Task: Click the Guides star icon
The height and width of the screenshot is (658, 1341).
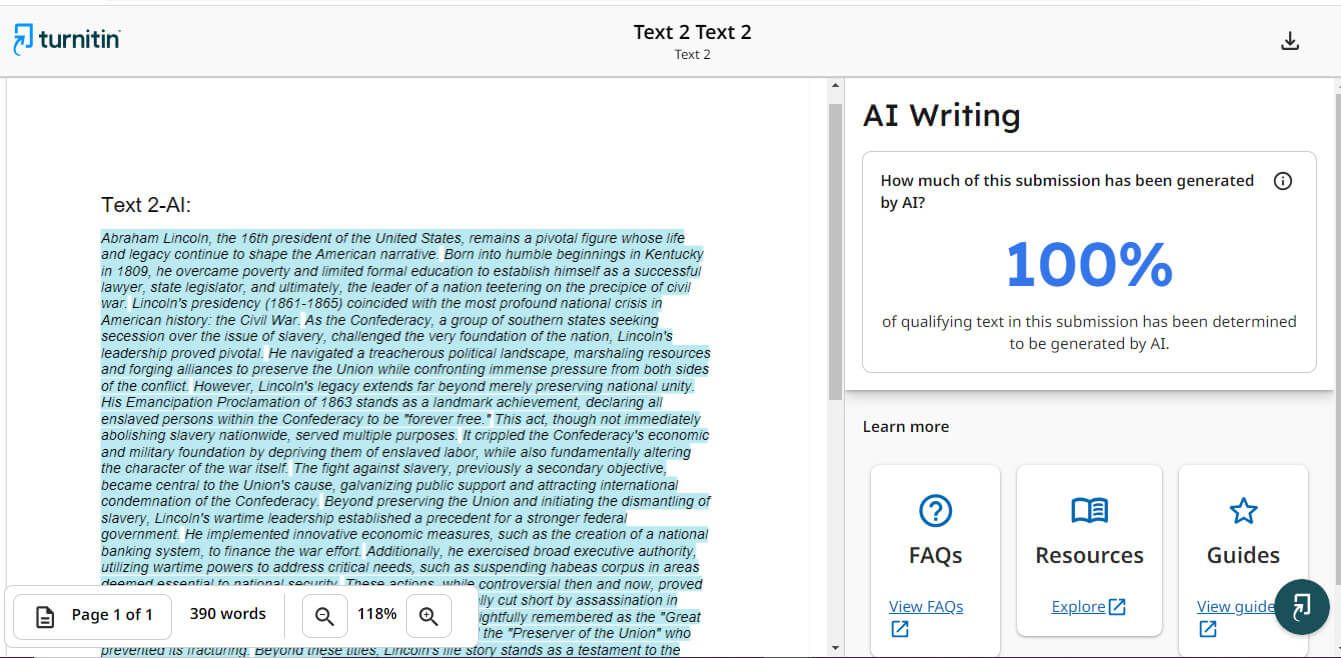Action: point(1243,511)
